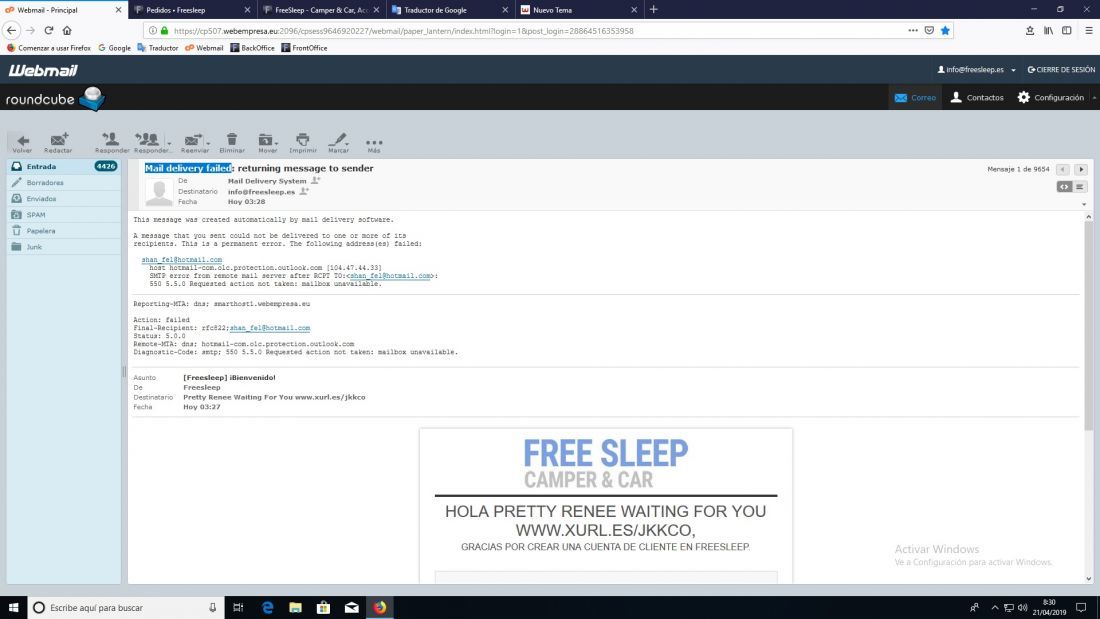This screenshot has height=619, width=1100.
Task: Go back with the Volver button
Action: [x=22, y=143]
